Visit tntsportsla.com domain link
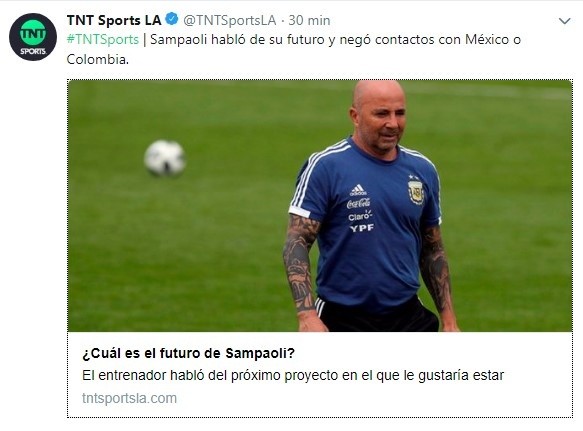This screenshot has height=431, width=583. [x=129, y=398]
